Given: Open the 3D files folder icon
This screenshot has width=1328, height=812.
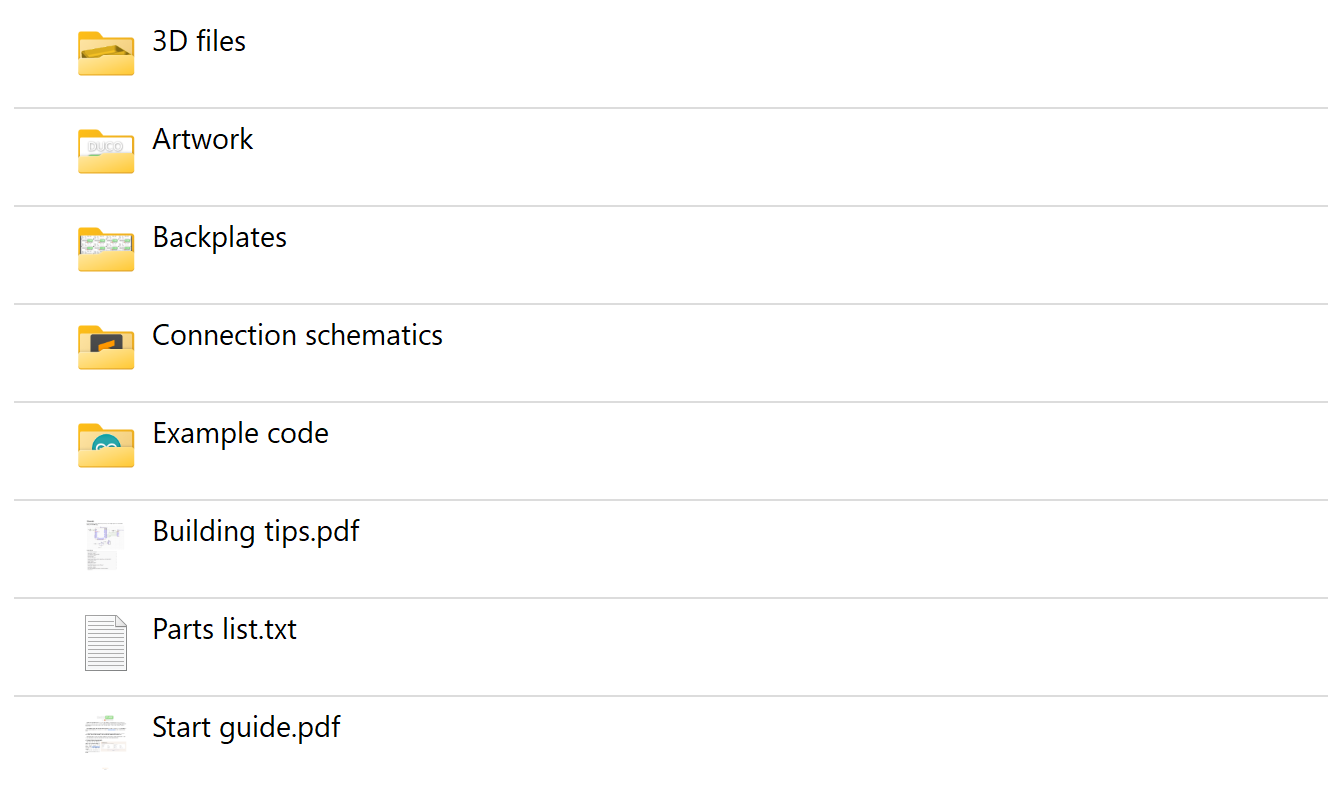Looking at the screenshot, I should tap(106, 53).
